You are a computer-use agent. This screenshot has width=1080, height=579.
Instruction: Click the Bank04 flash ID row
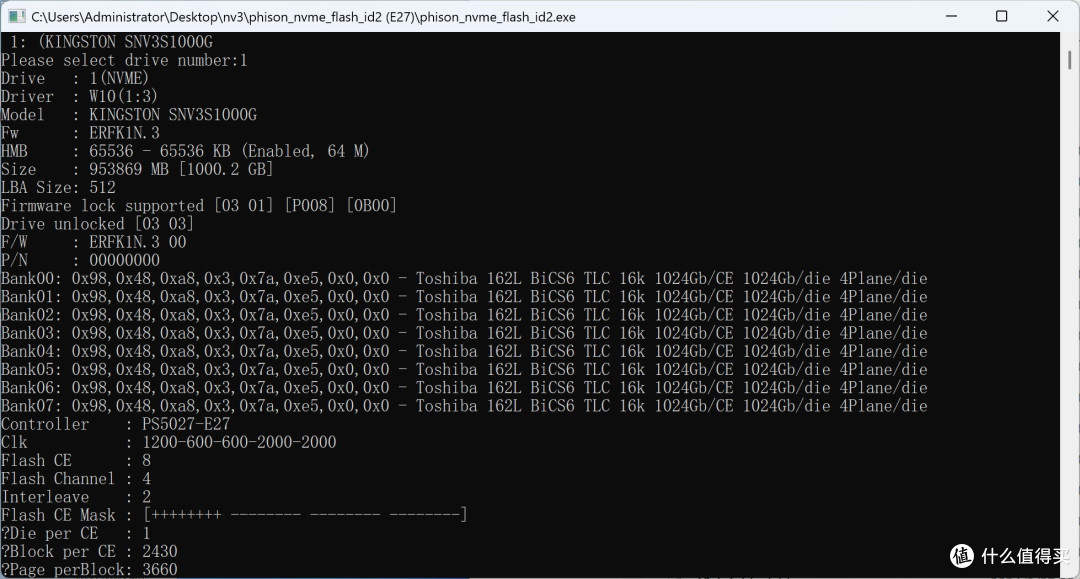464,351
